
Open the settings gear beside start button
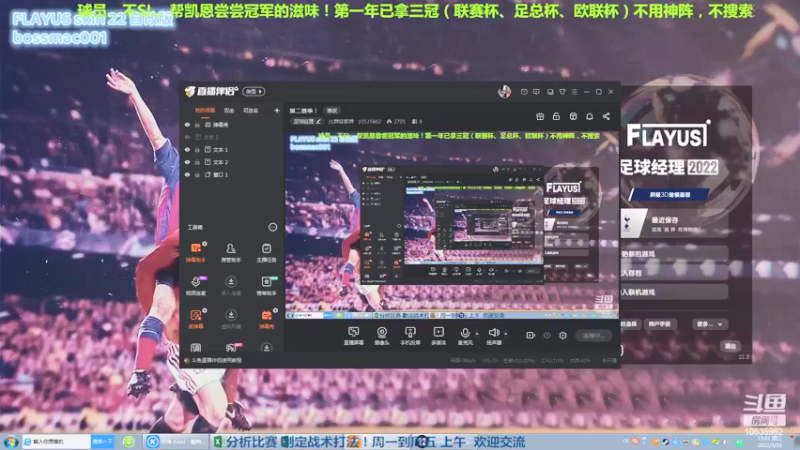563,335
